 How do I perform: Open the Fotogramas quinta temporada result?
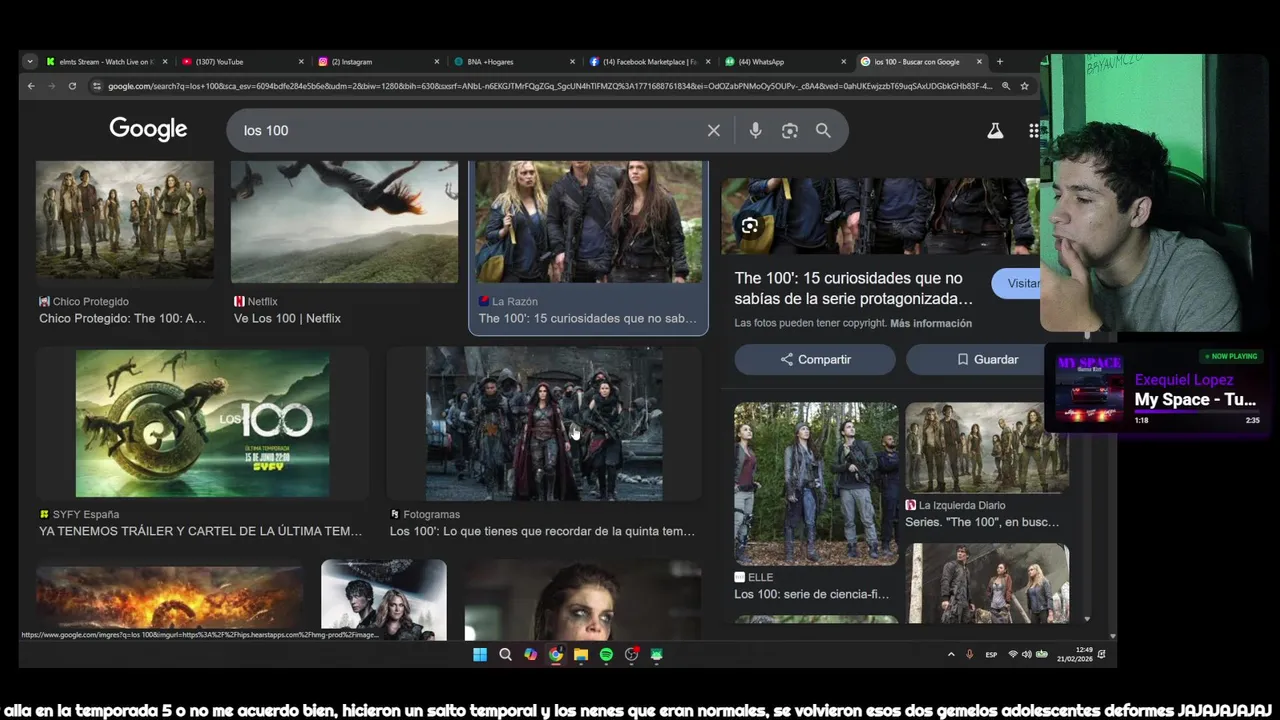click(x=542, y=531)
